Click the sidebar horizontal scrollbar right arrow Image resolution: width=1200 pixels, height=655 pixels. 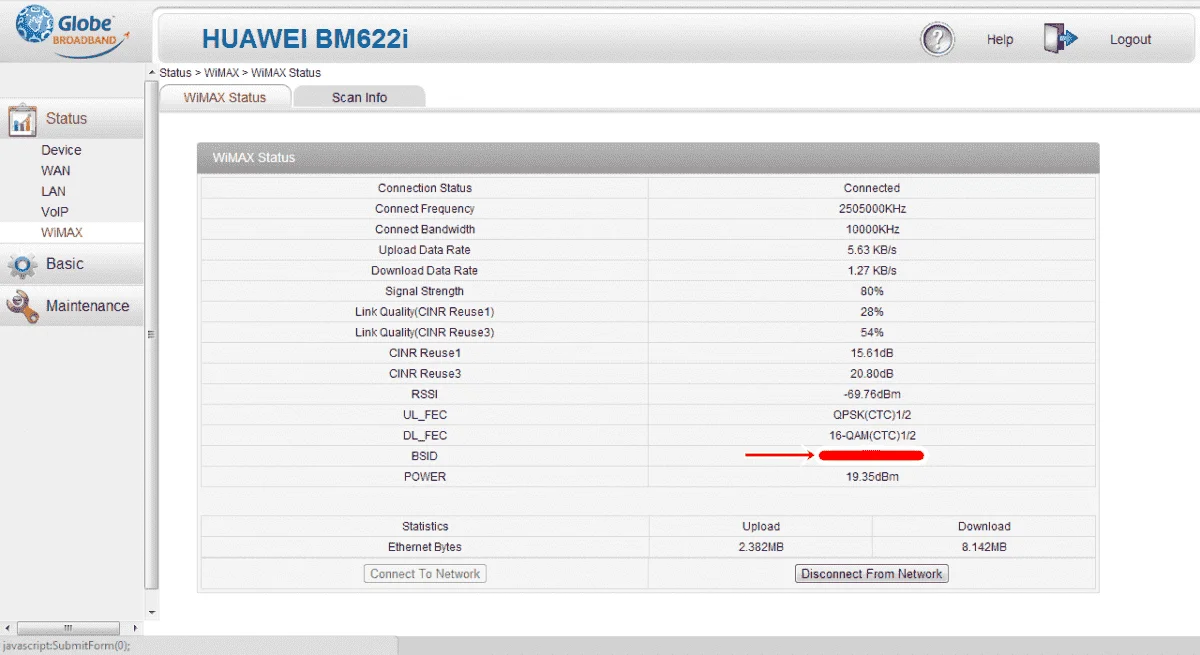coord(138,628)
